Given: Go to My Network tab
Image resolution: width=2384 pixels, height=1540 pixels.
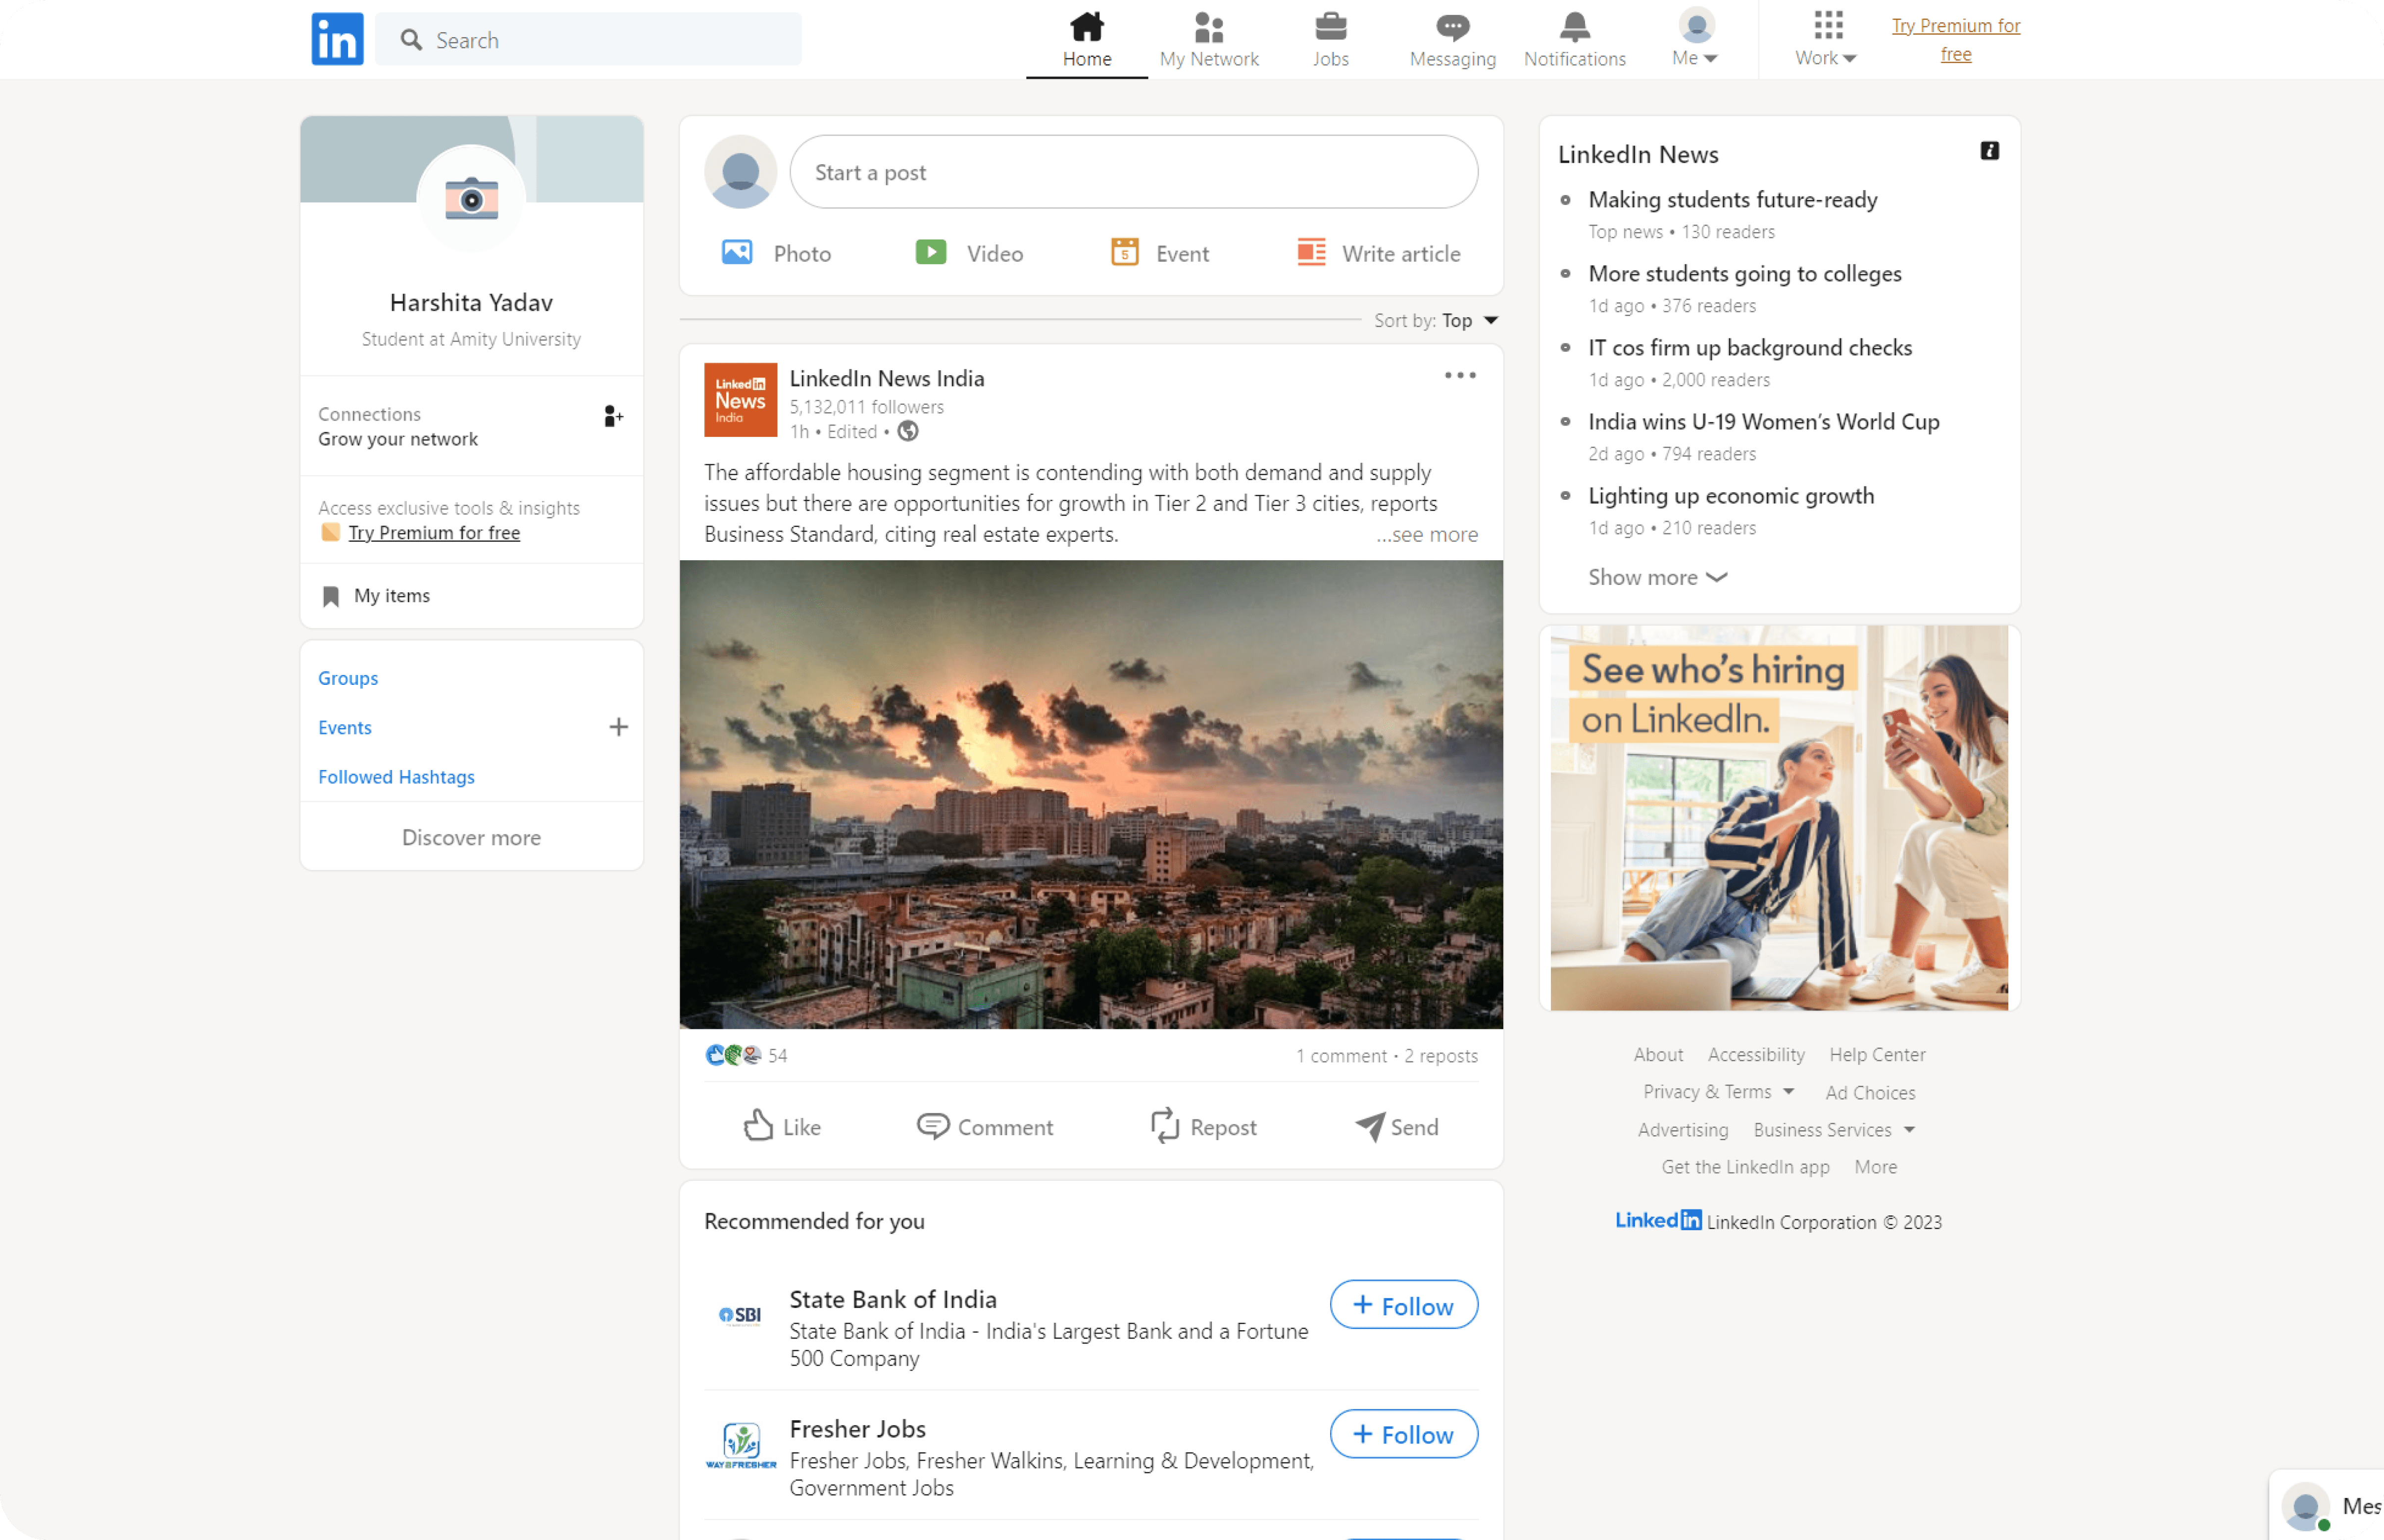Looking at the screenshot, I should [1209, 40].
